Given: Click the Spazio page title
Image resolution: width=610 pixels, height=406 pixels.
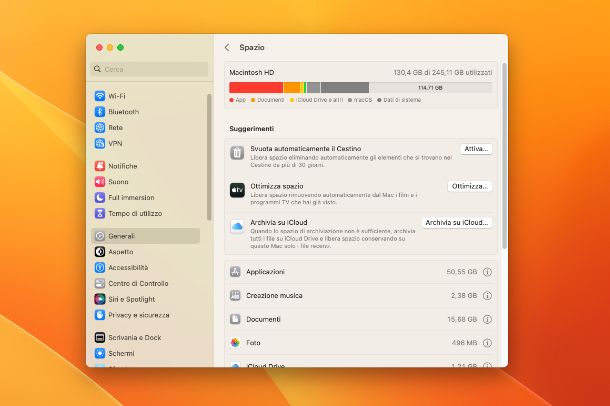Looking at the screenshot, I should tap(252, 47).
